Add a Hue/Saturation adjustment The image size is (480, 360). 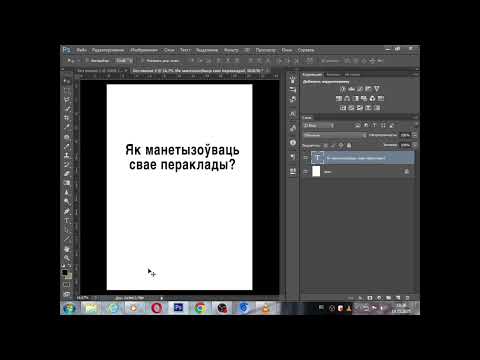tap(339, 98)
